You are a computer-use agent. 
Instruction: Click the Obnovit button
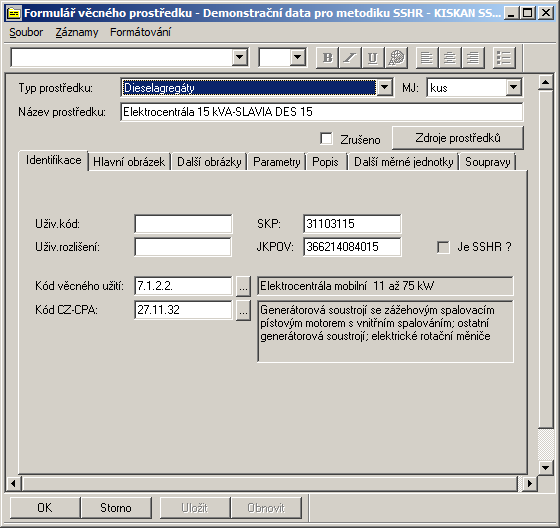pos(266,508)
